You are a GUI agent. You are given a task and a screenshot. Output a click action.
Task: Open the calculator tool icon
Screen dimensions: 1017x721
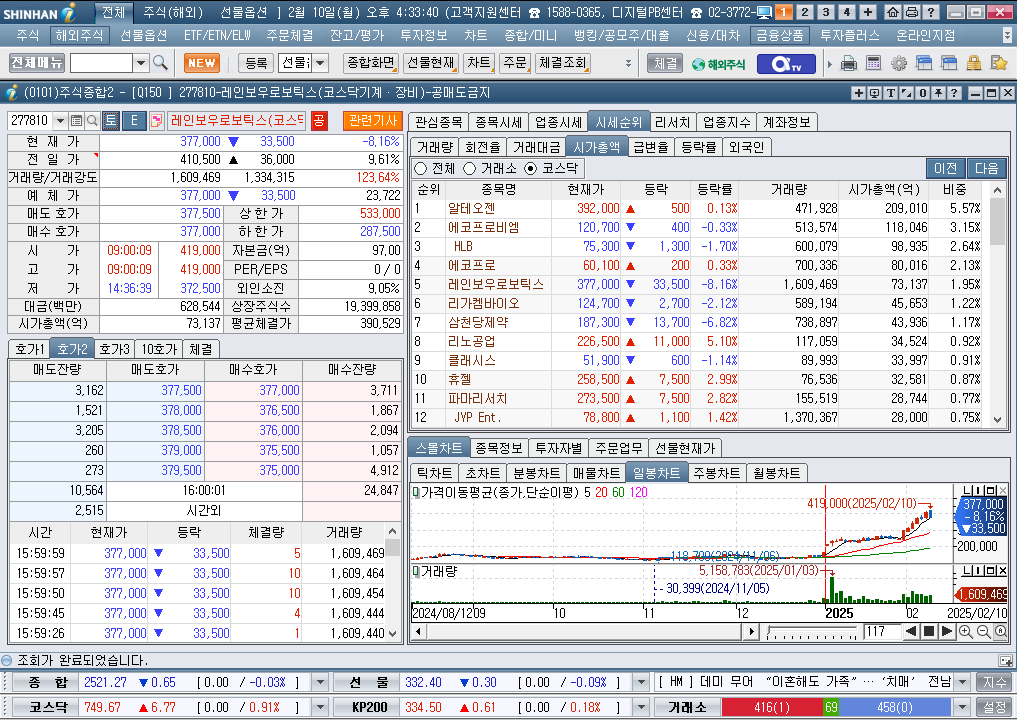[x=873, y=64]
